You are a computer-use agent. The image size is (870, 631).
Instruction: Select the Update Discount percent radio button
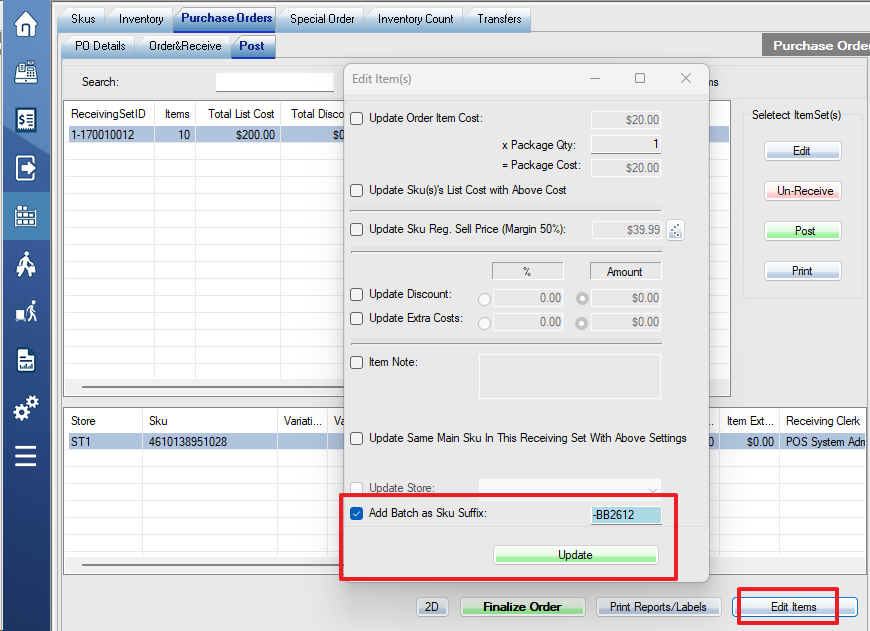(x=486, y=298)
